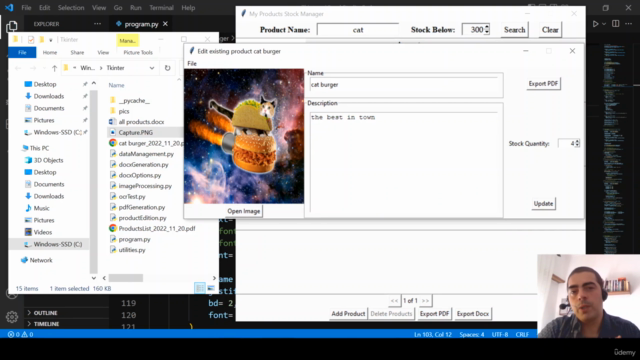Select all products.docx file
Viewport: 640px width, 360px height.
point(141,122)
